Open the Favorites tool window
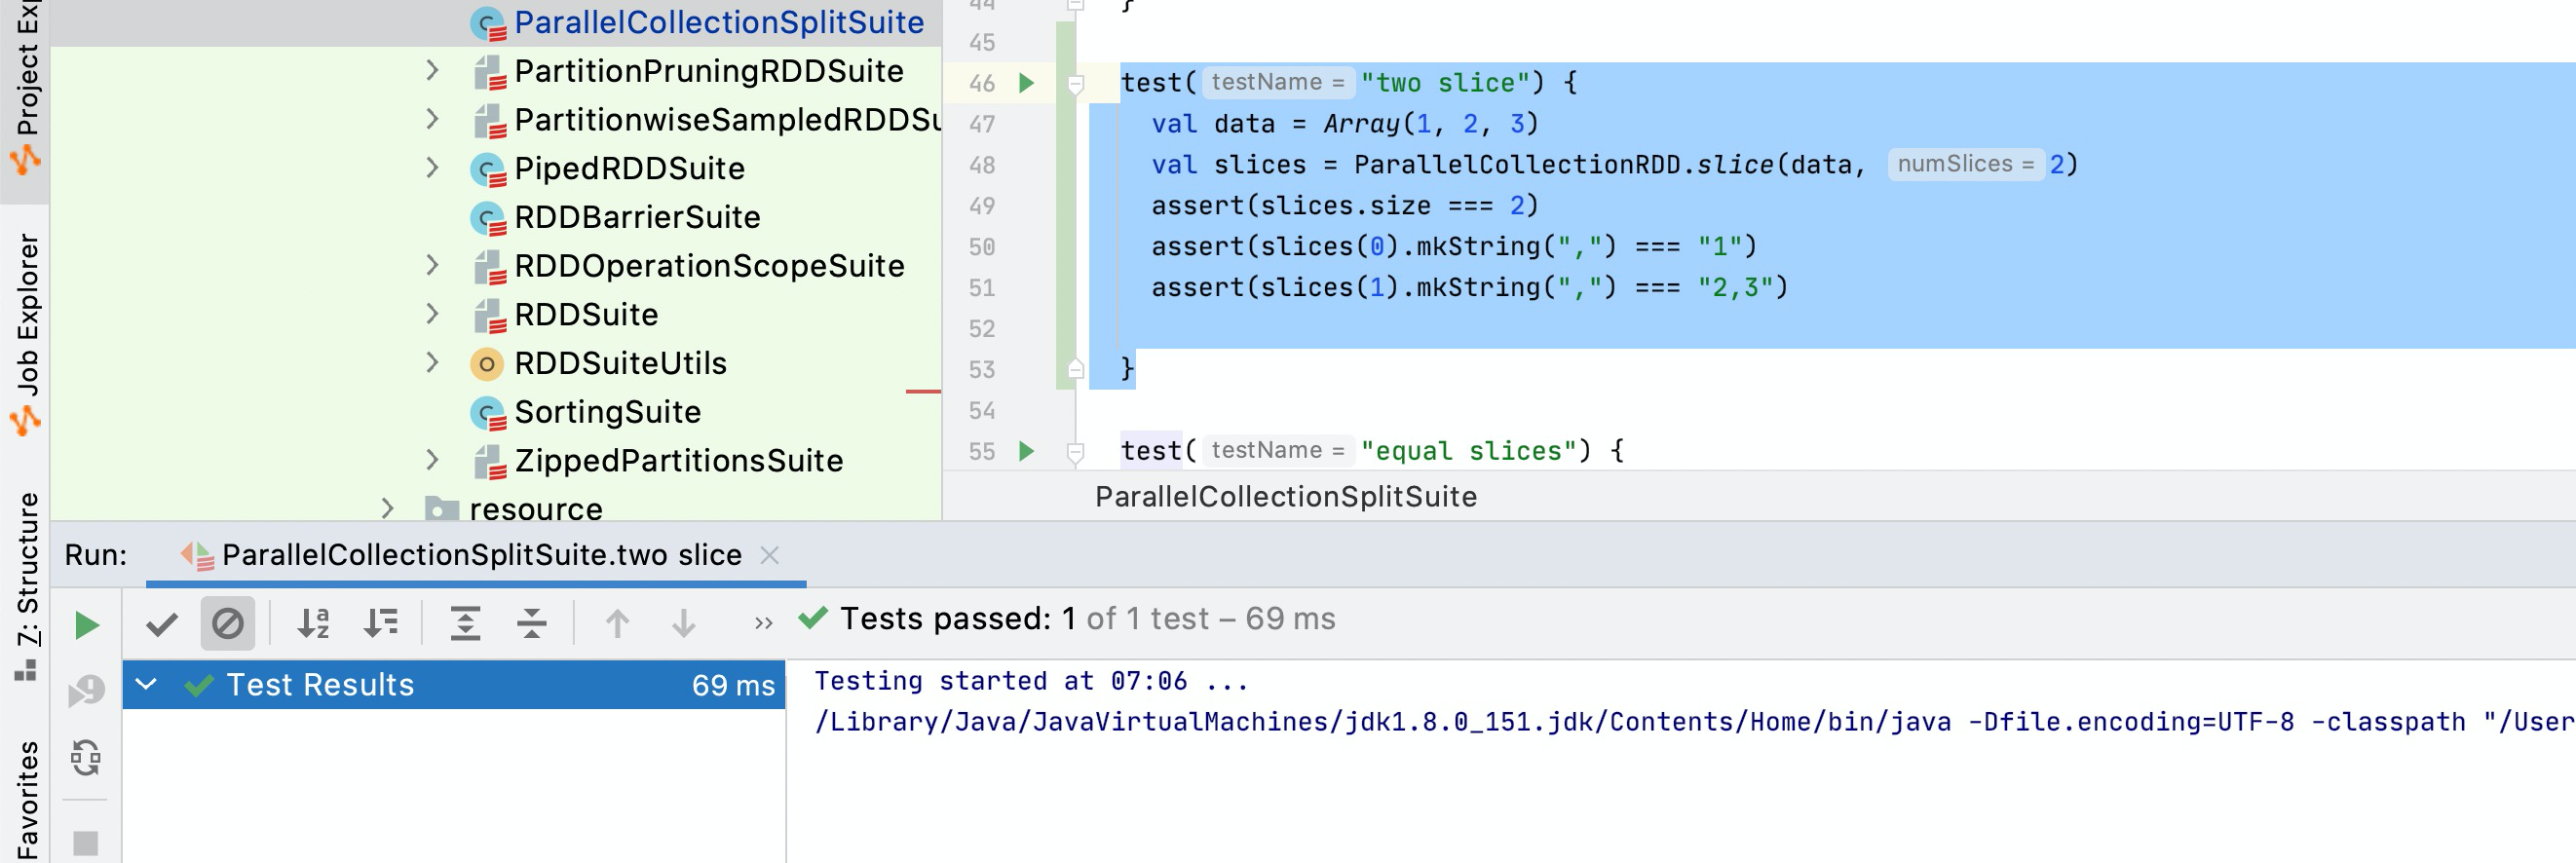Viewport: 2576px width, 863px height. click(26, 800)
